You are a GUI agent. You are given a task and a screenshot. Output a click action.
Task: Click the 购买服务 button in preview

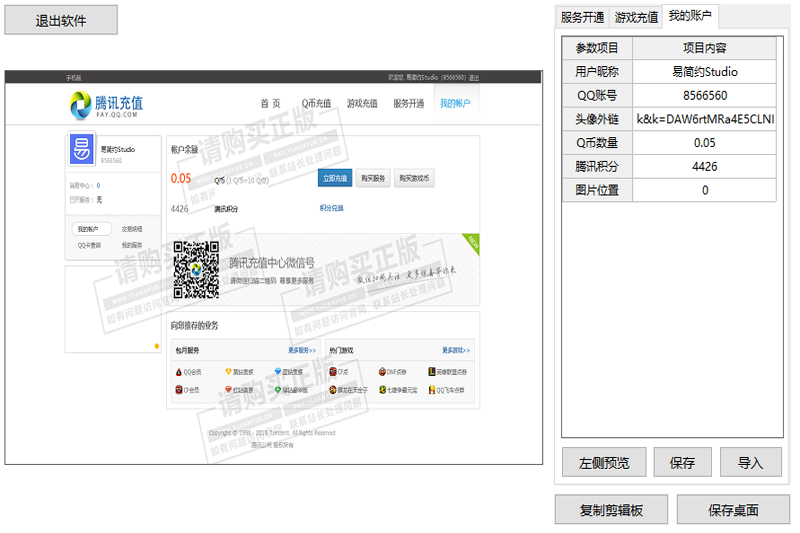pyautogui.click(x=373, y=178)
